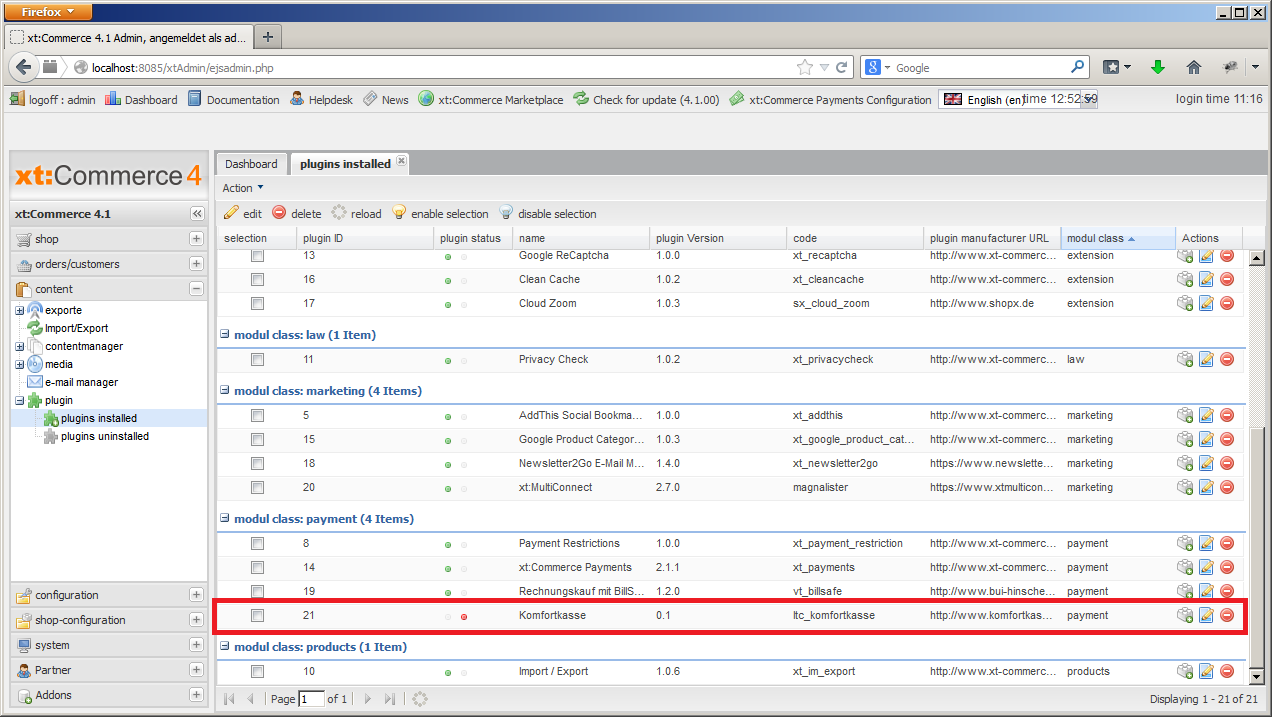
Task: Go to first page in paging bar
Action: tap(231, 699)
